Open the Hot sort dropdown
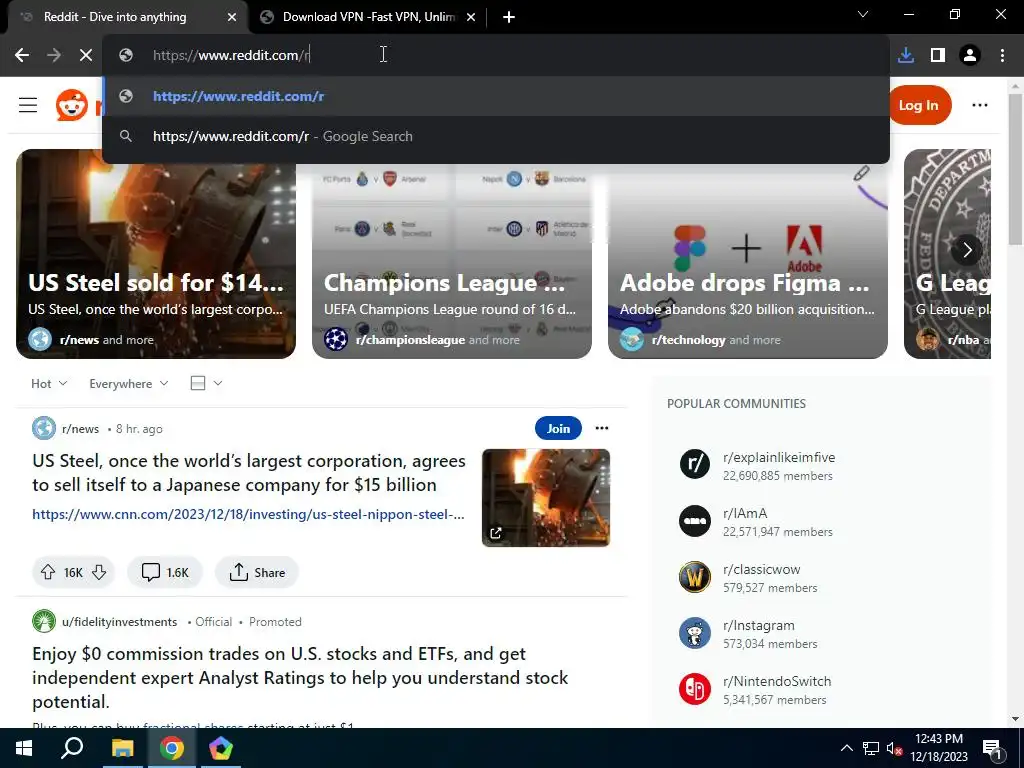 coord(49,383)
